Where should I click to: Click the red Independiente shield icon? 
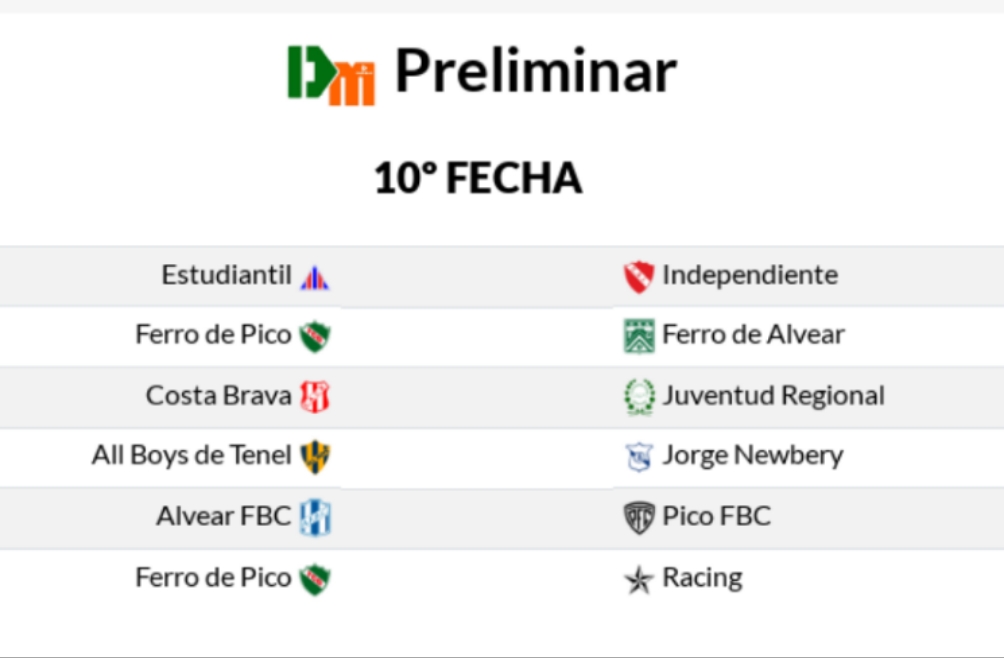(638, 277)
